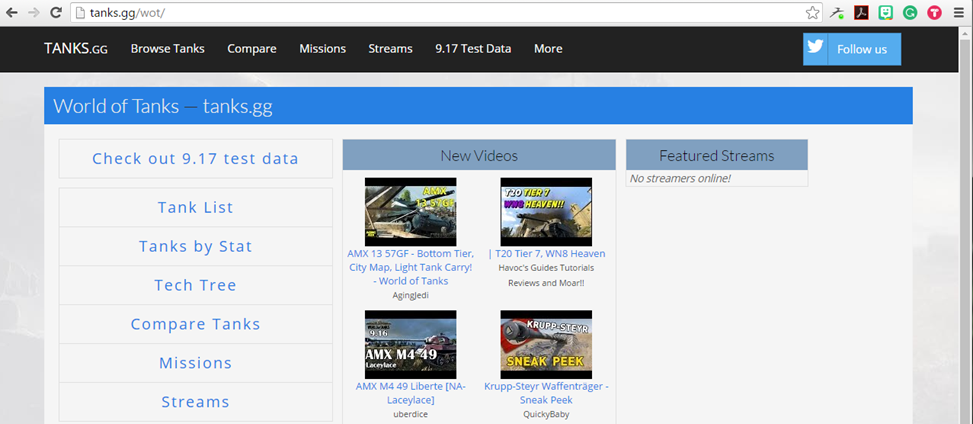Open Streams in the sidebar list
The height and width of the screenshot is (424, 973).
tap(195, 402)
